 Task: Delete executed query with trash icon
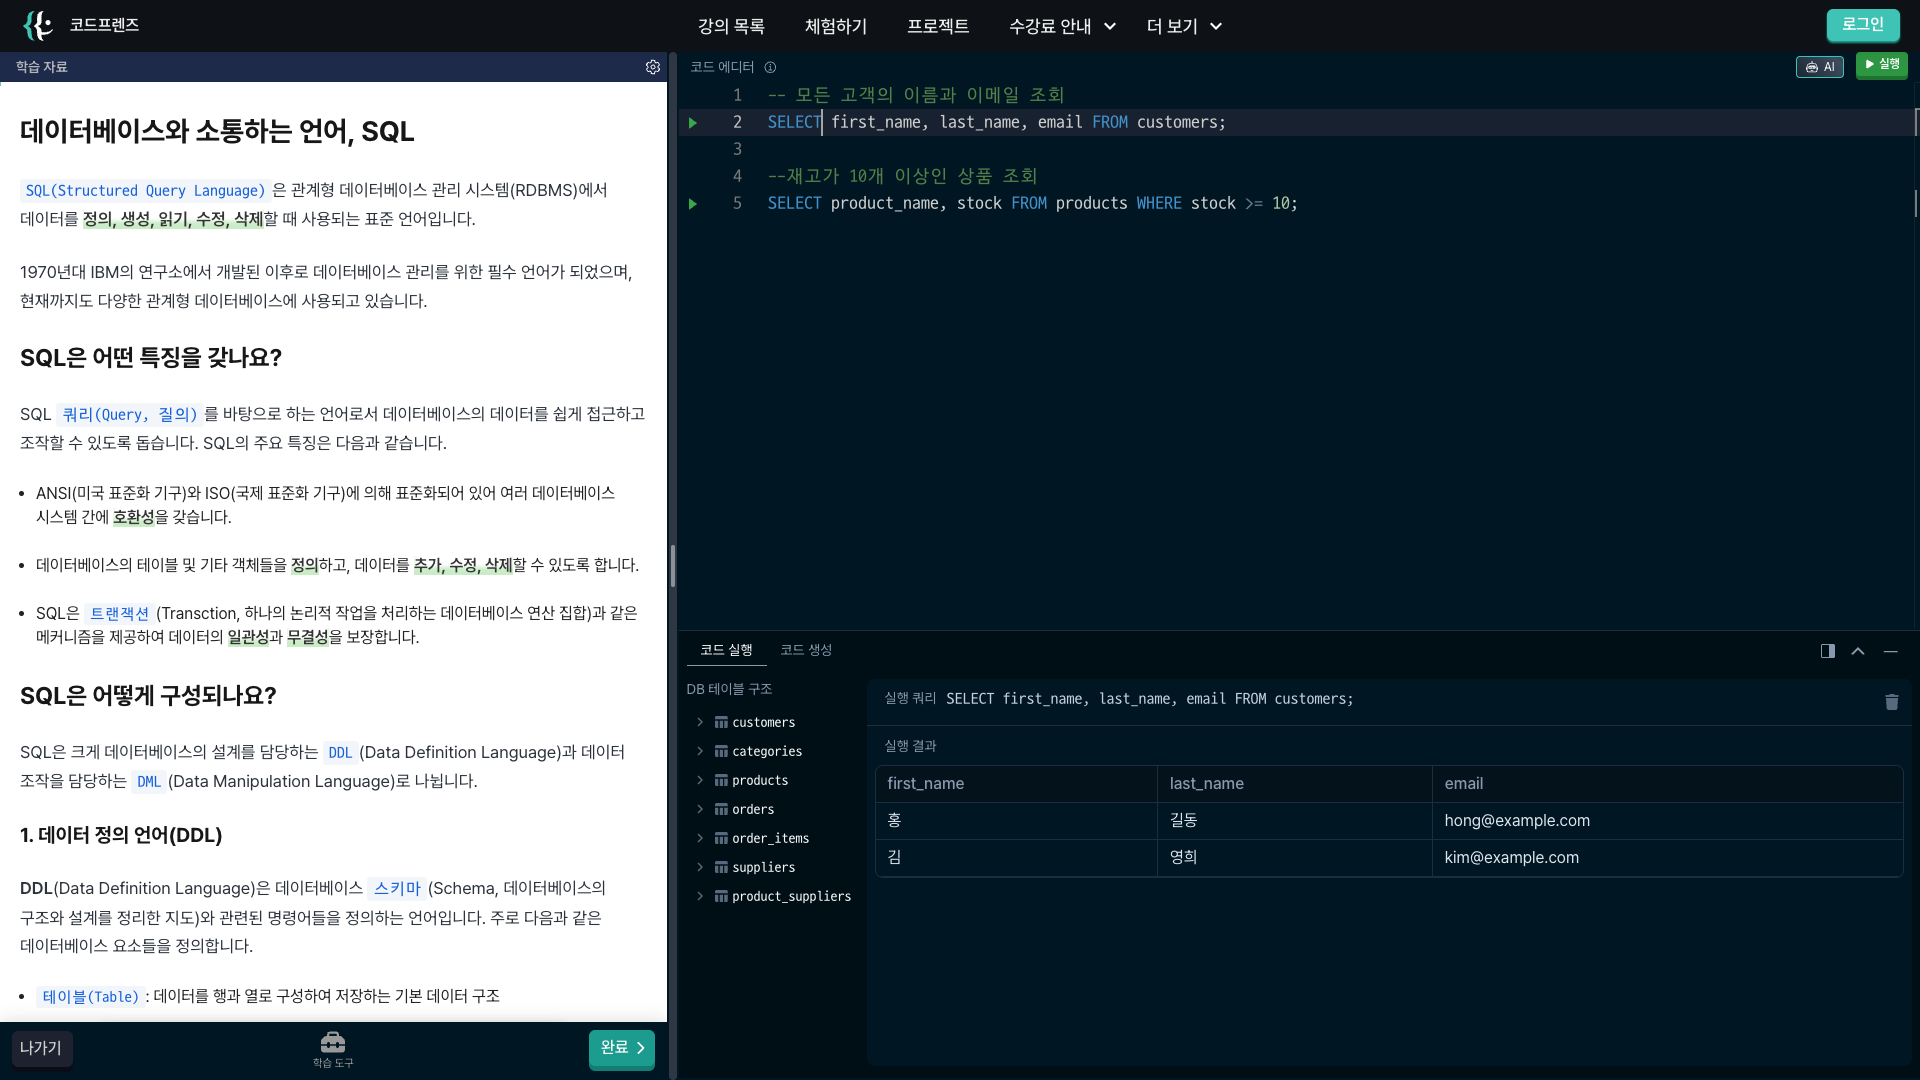coord(1891,702)
